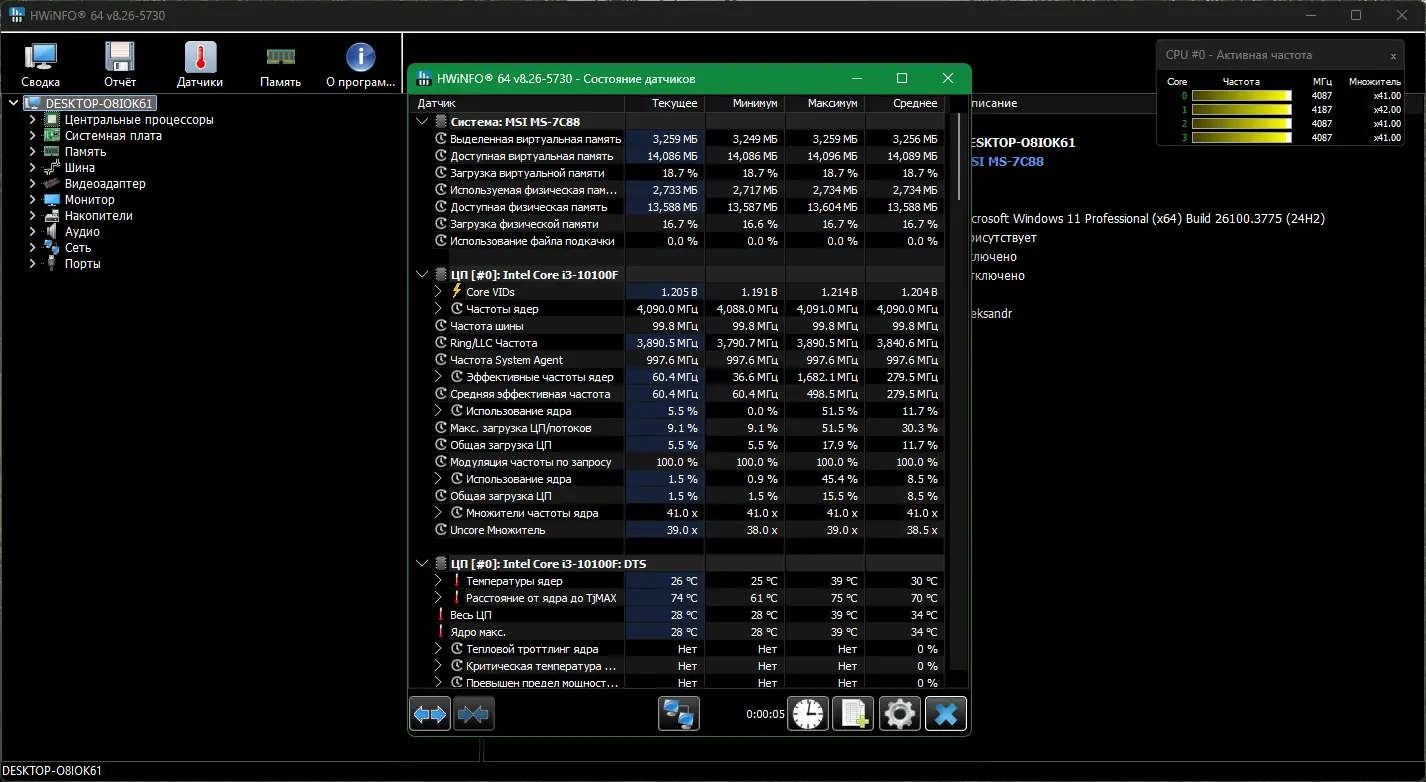Viewport: 1426px width, 782px height.
Task: Close the sensors window with the blue X icon
Action: [945, 714]
